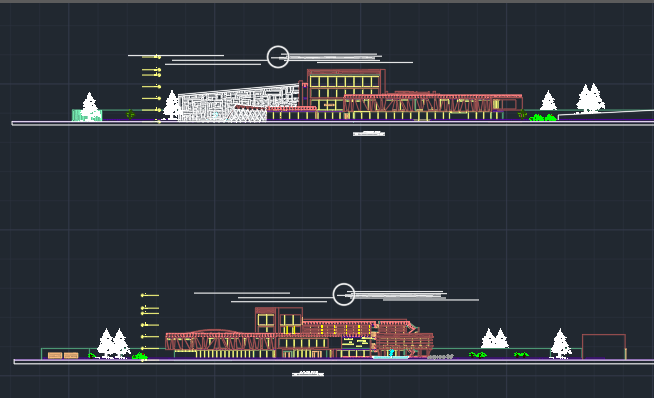This screenshot has width=654, height=398.
Task: Click the yellow level markers beside the upper elevation
Action: point(152,88)
